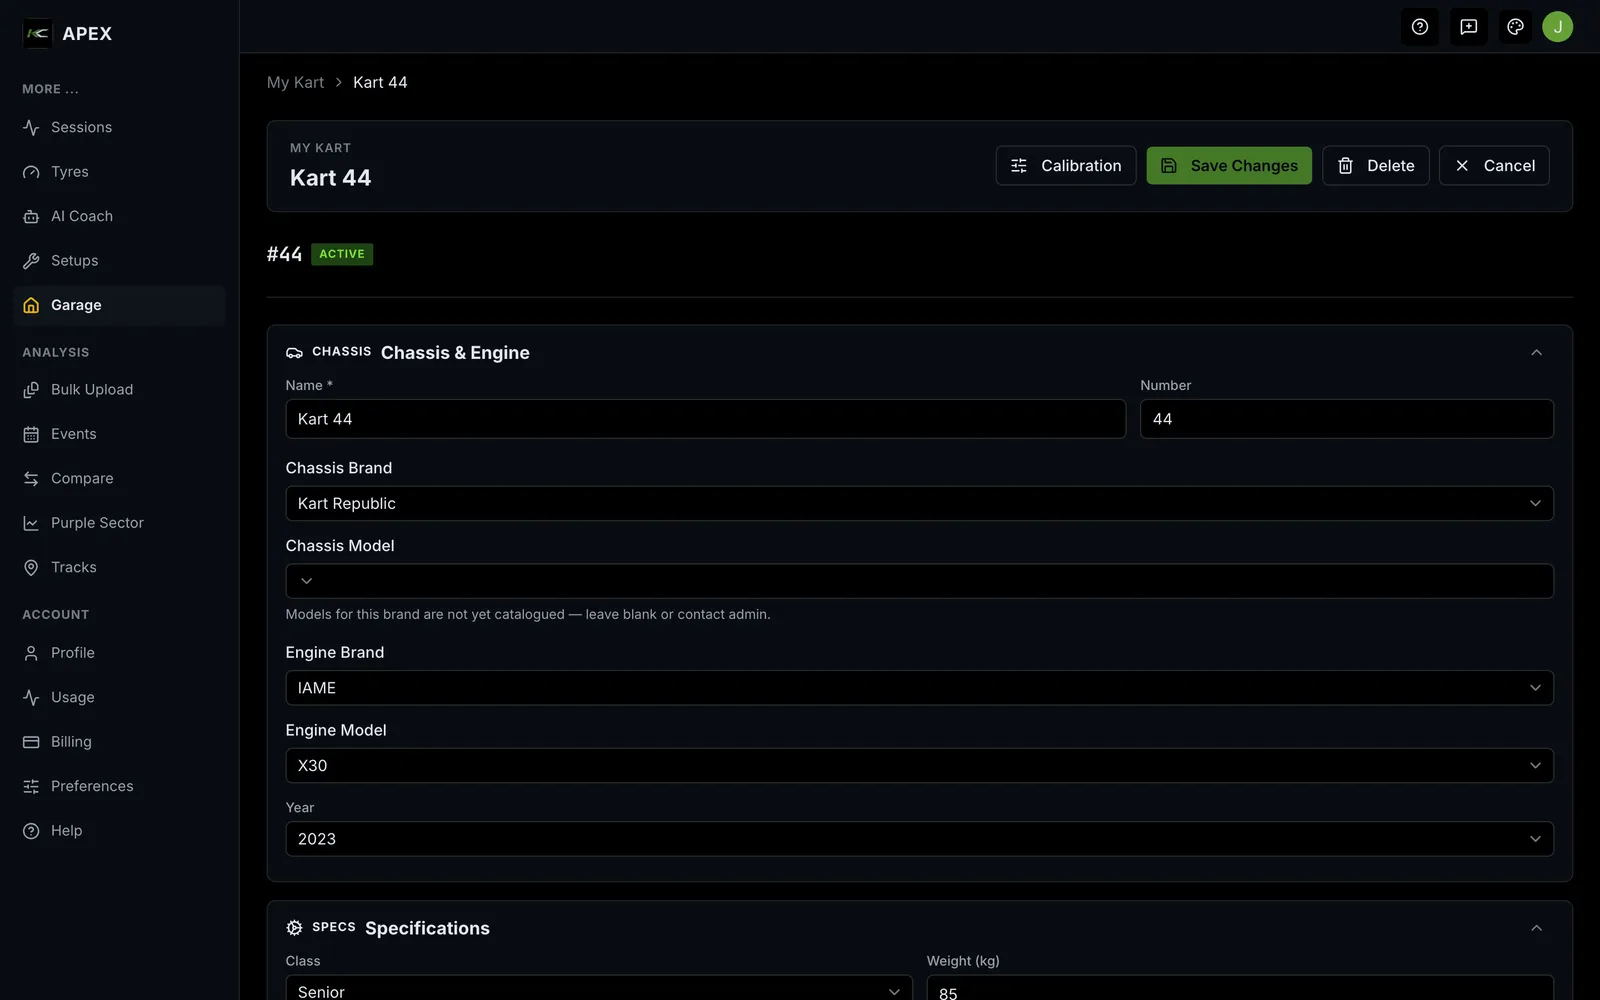This screenshot has width=1600, height=1000.
Task: Click the Events calendar icon
Action: (x=31, y=434)
